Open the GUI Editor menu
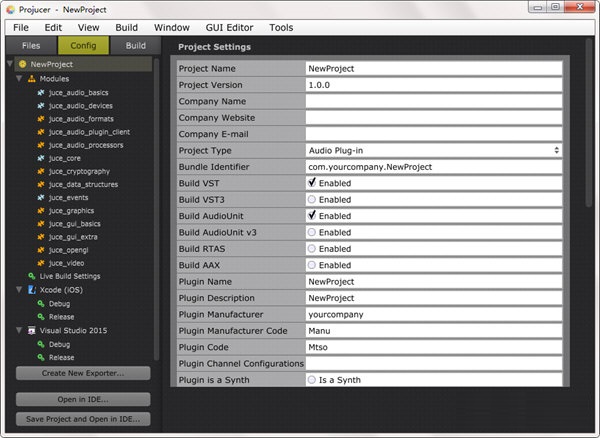 click(230, 28)
